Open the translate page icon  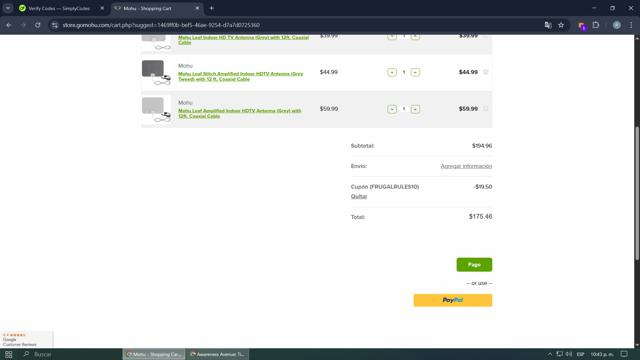[x=548, y=25]
